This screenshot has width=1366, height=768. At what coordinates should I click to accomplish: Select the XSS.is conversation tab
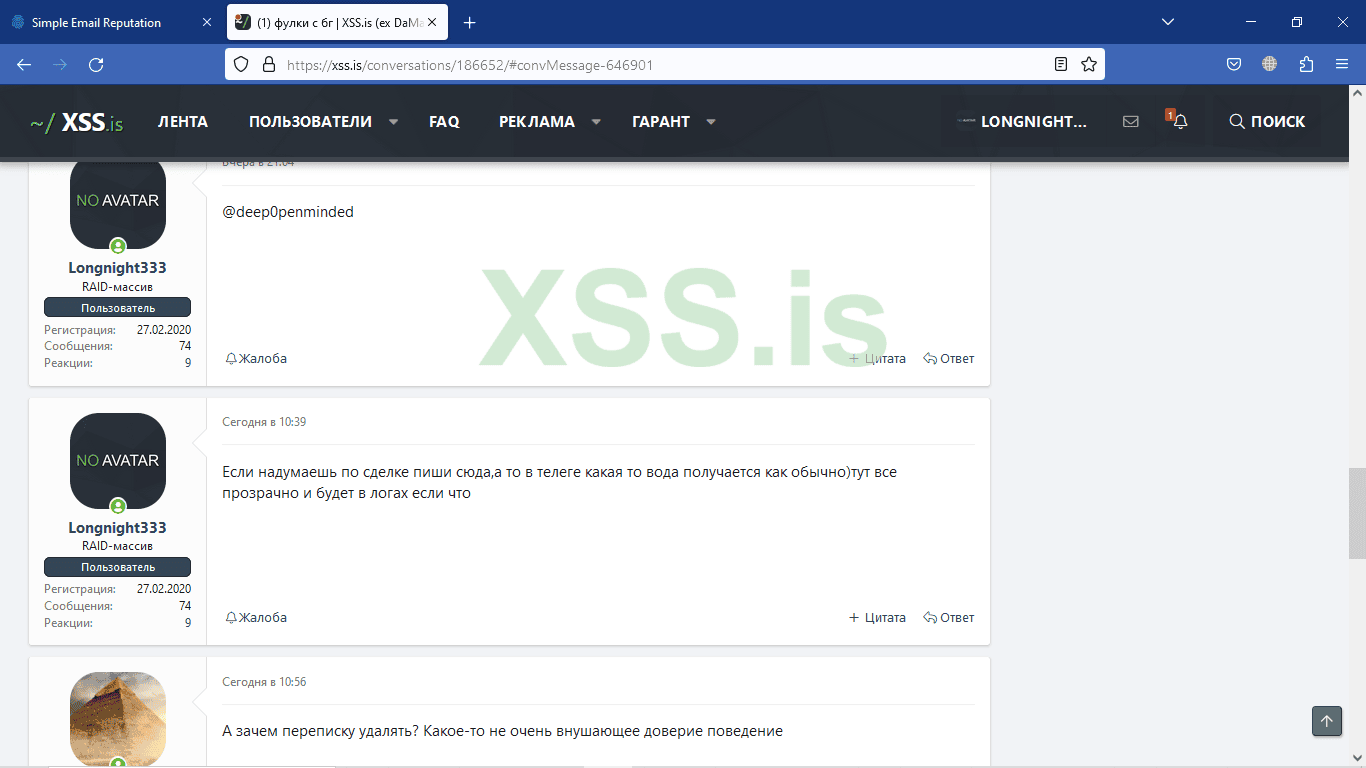337,22
